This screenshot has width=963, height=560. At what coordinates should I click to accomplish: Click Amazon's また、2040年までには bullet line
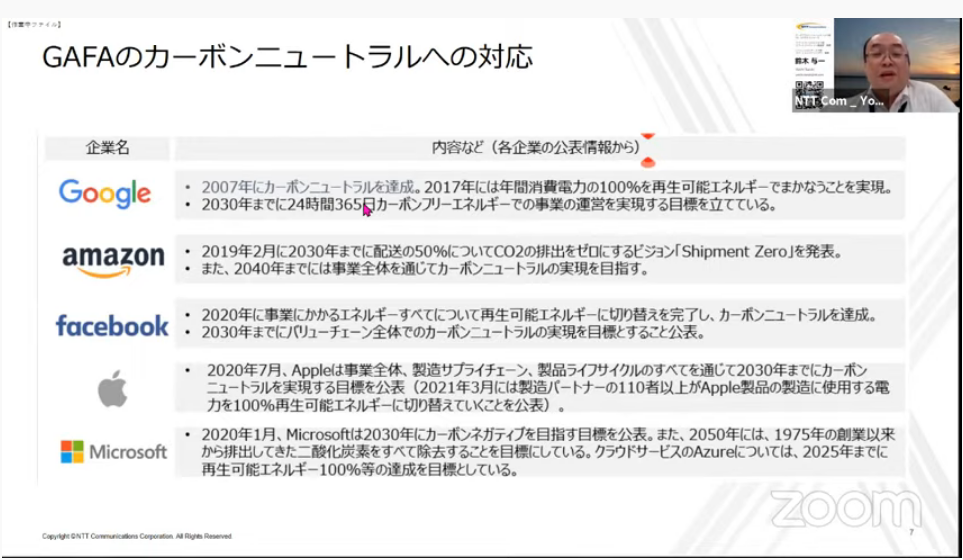[424, 268]
